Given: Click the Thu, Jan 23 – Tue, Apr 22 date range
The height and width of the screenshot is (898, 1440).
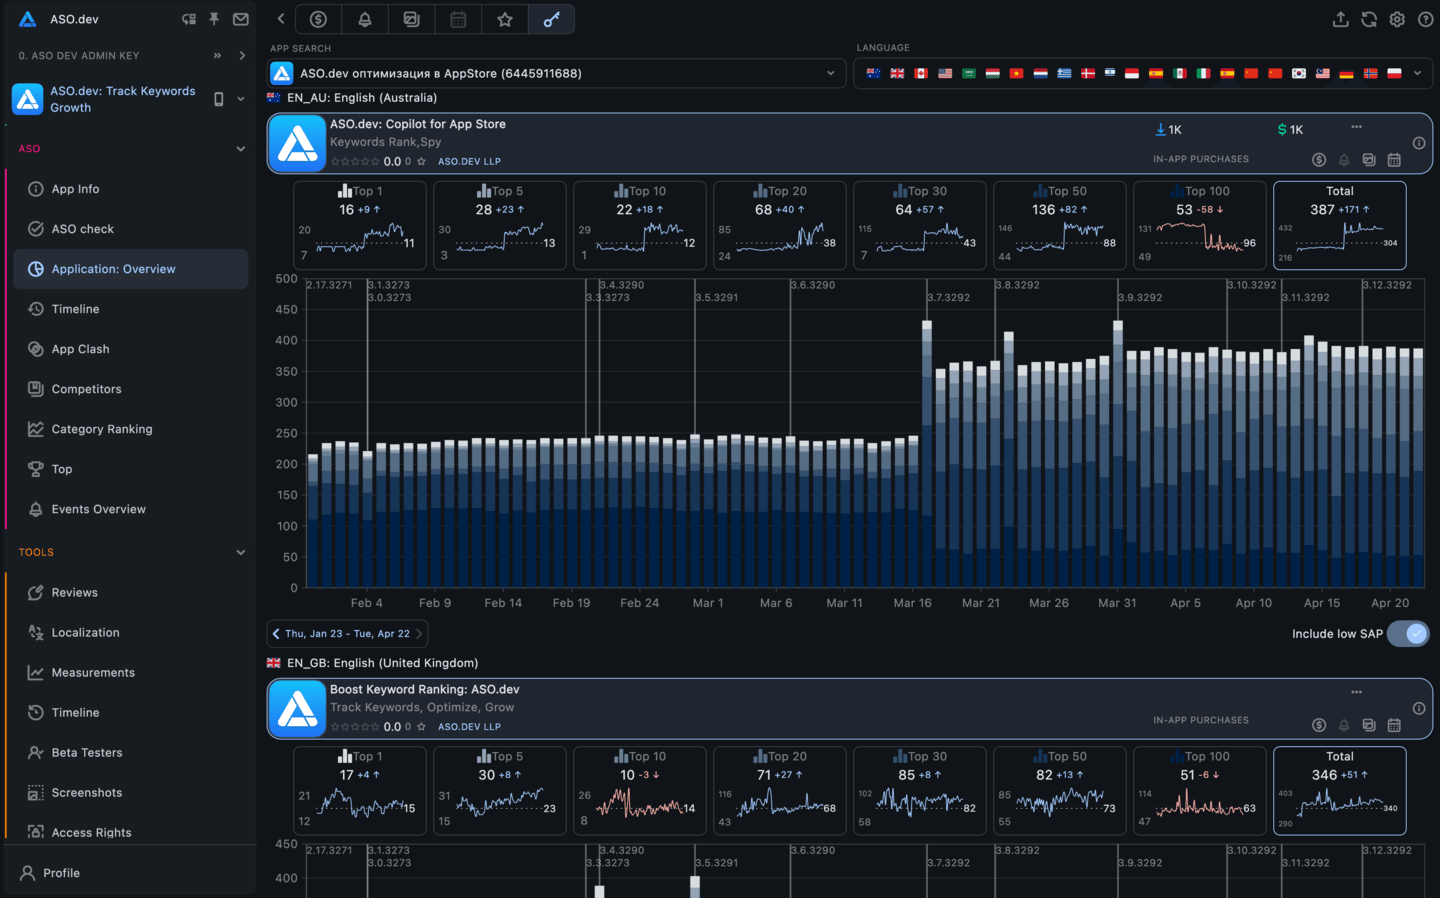Looking at the screenshot, I should point(347,633).
